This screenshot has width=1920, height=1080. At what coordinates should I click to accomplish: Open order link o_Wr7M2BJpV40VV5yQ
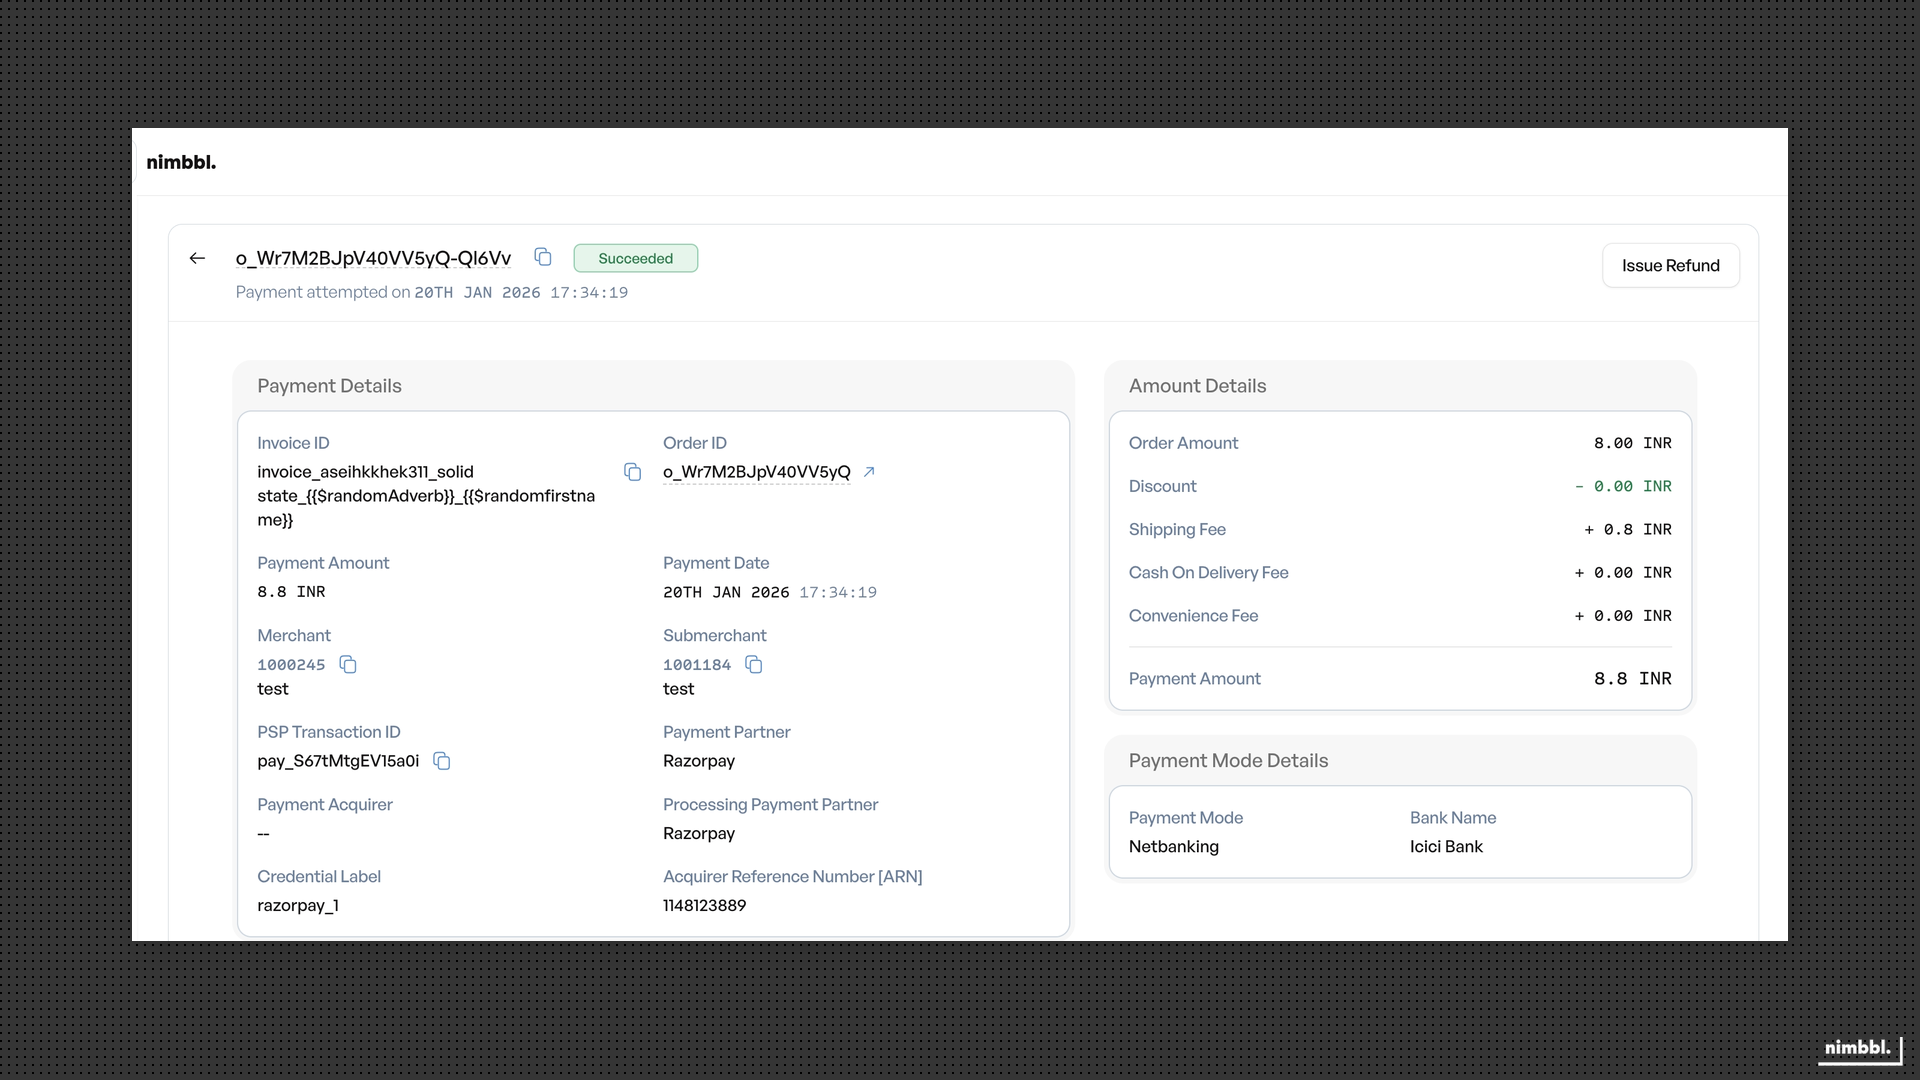click(x=756, y=472)
